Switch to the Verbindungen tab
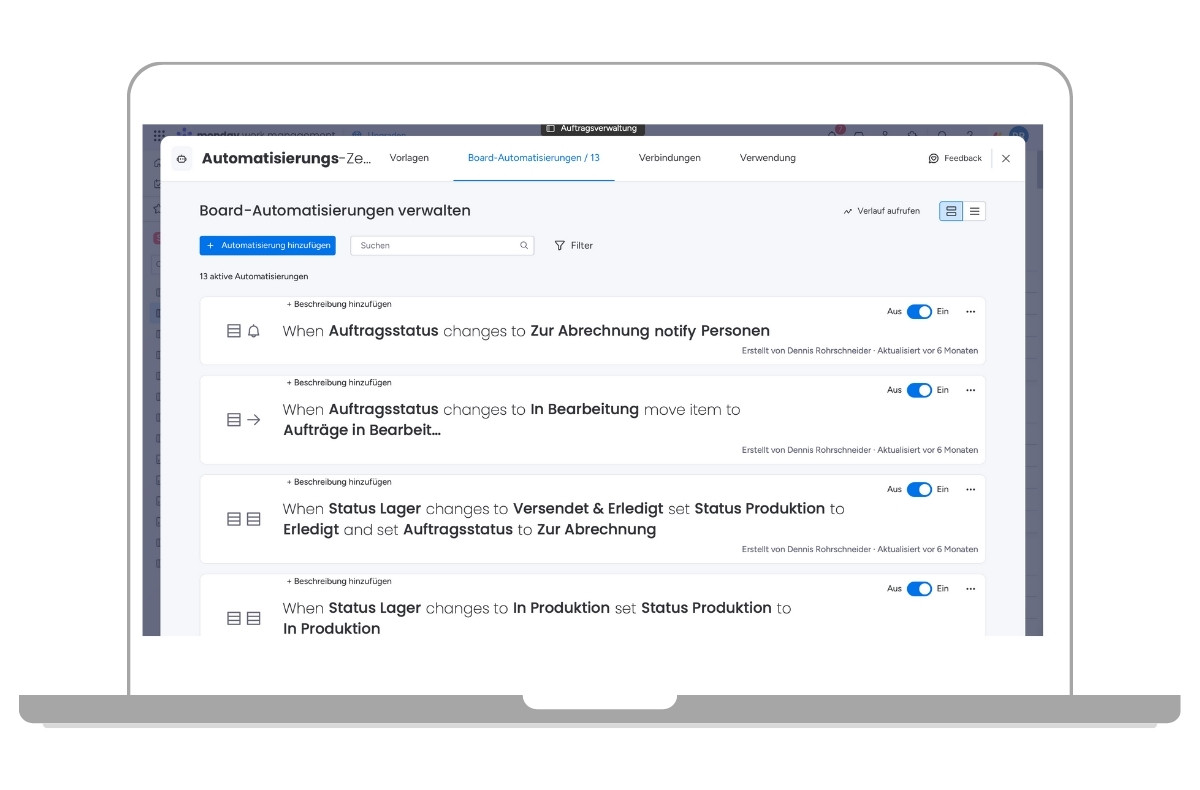 [x=669, y=158]
